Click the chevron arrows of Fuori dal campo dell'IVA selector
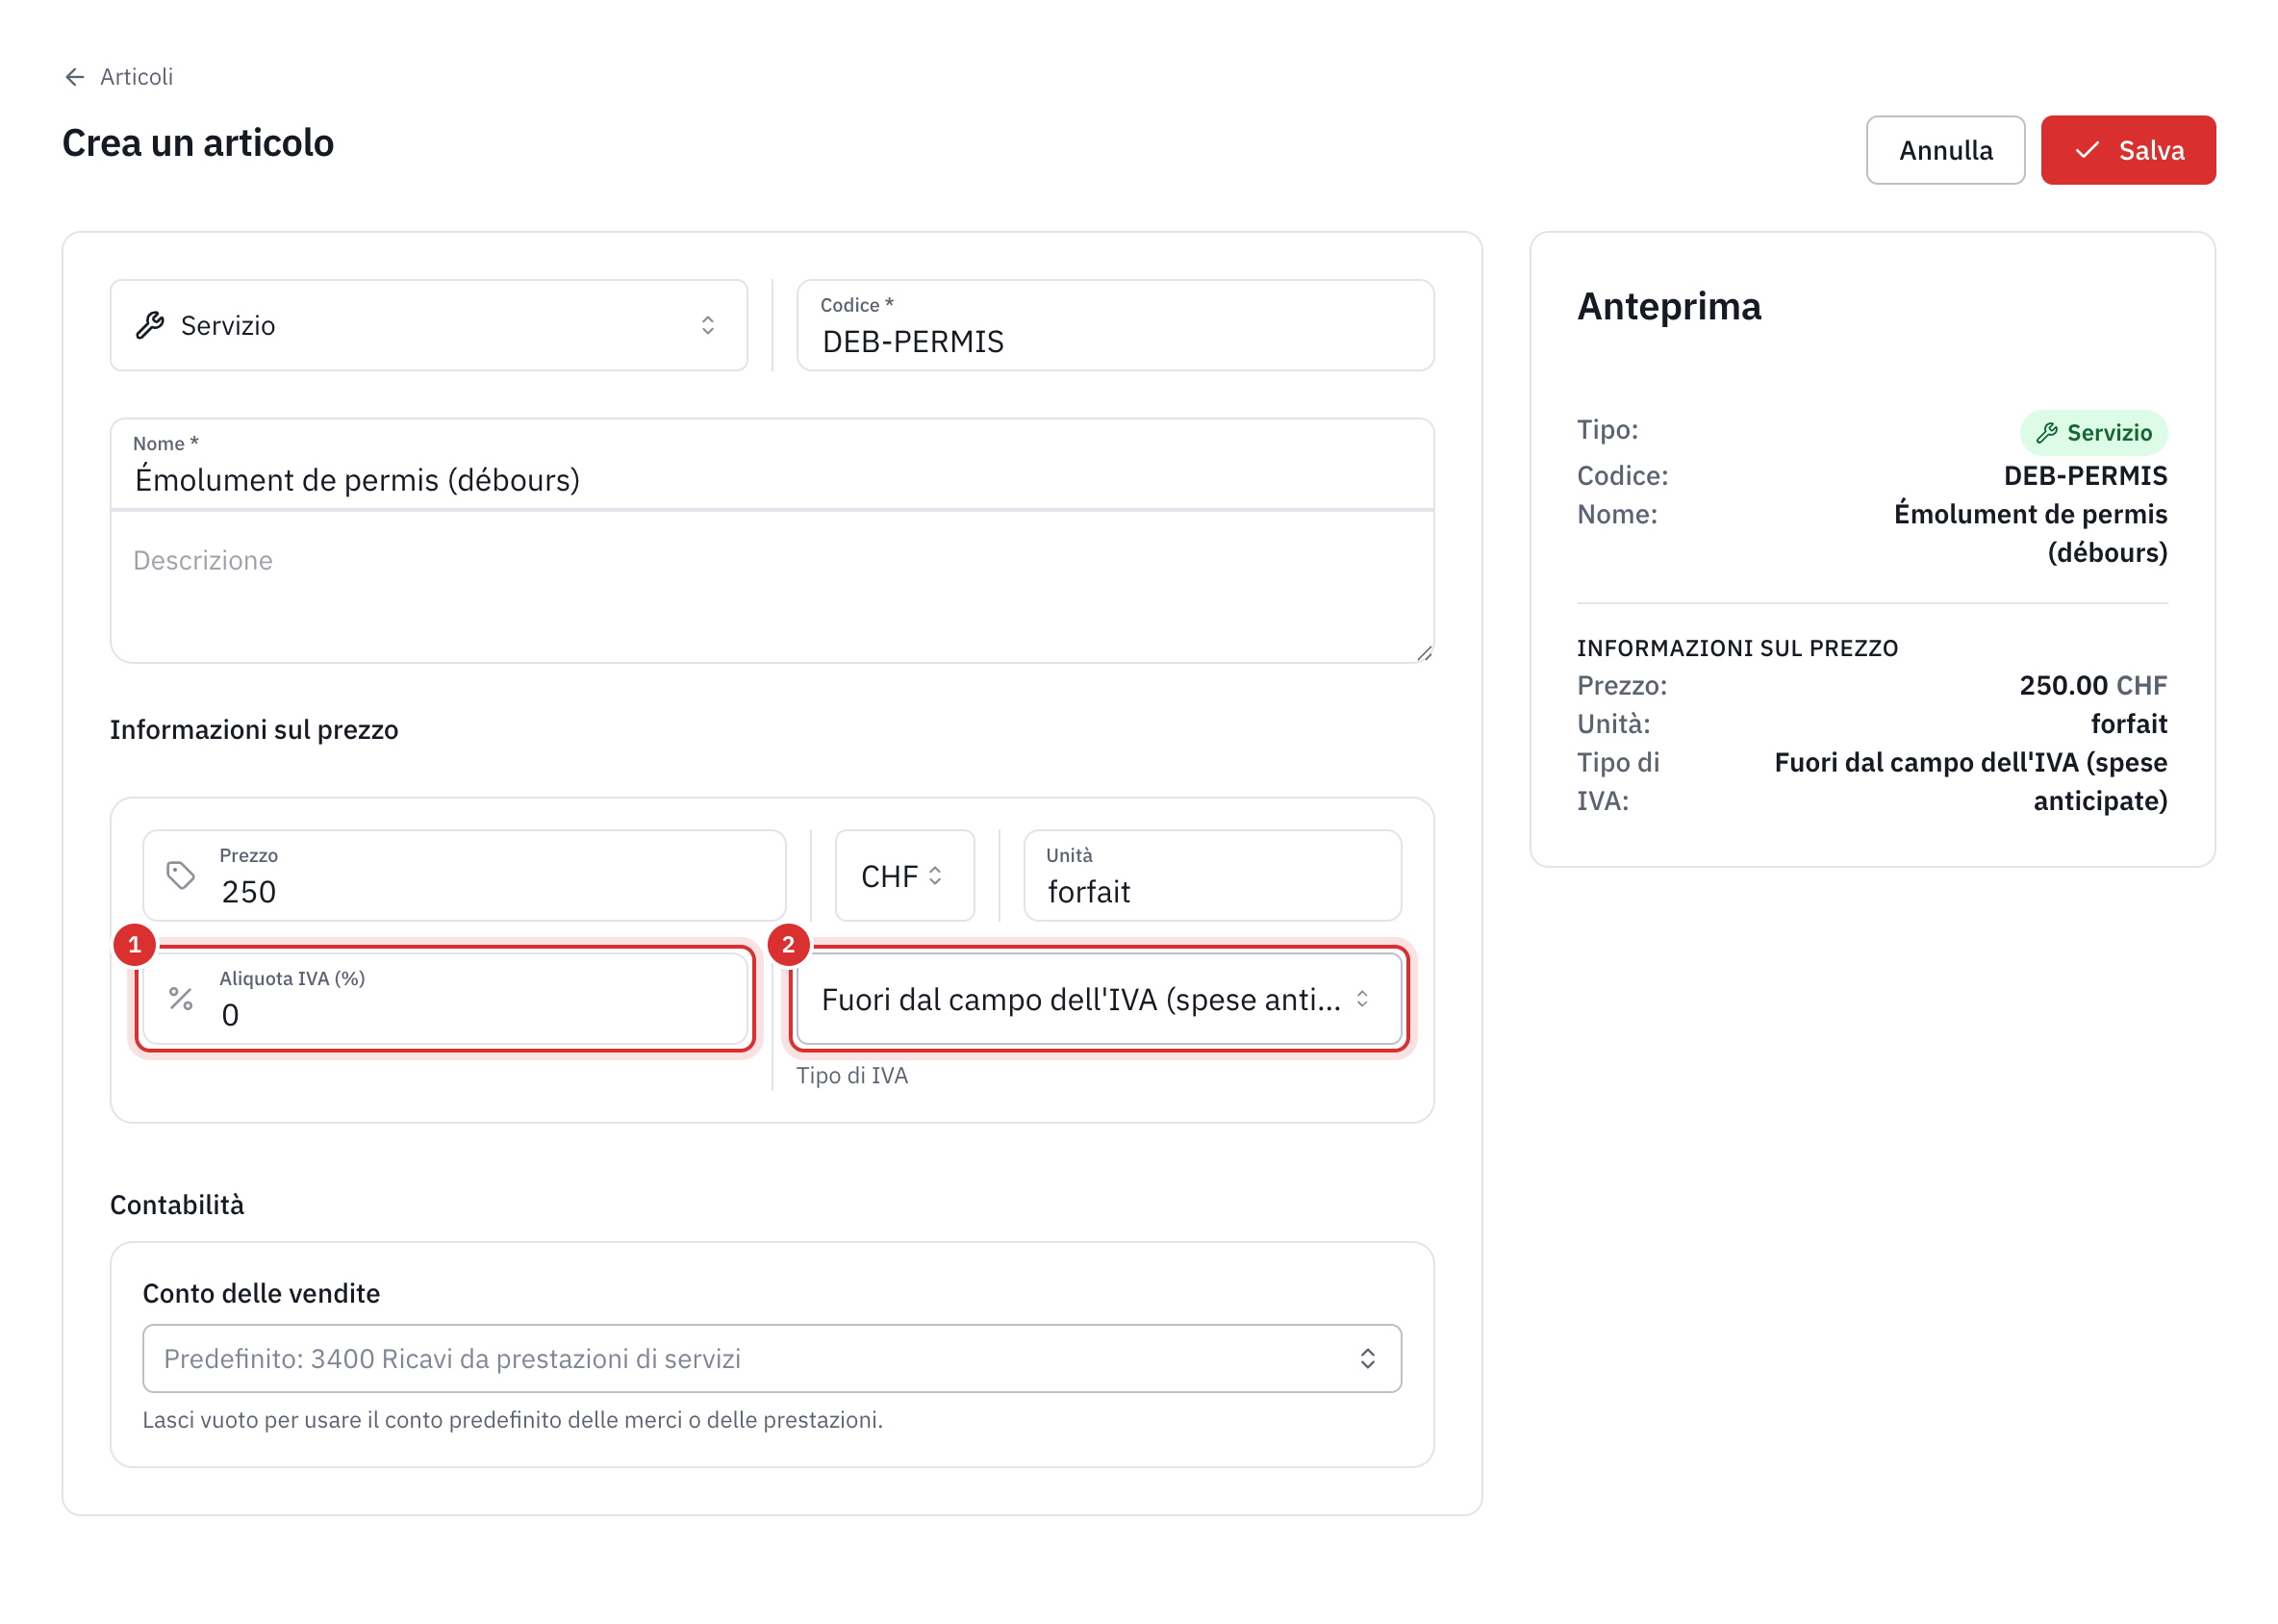The height and width of the screenshot is (1624, 2278). [1362, 998]
